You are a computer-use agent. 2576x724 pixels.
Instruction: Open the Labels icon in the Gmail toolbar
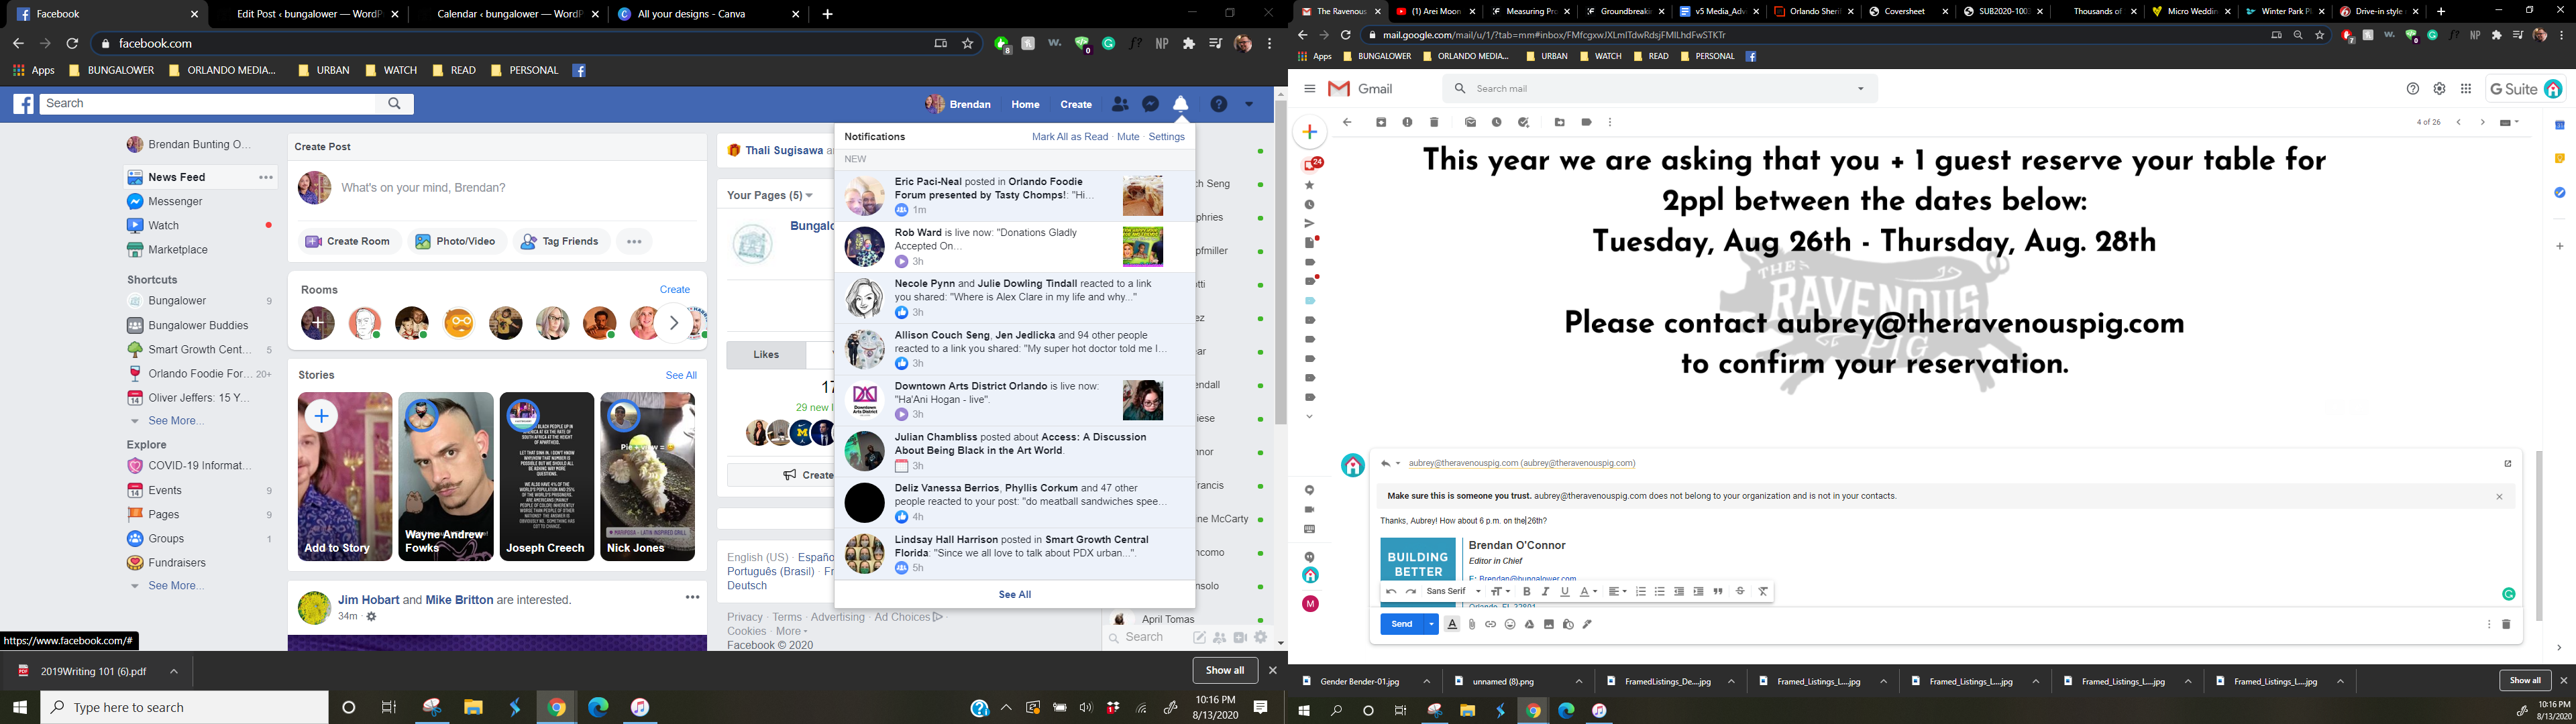pos(1586,123)
